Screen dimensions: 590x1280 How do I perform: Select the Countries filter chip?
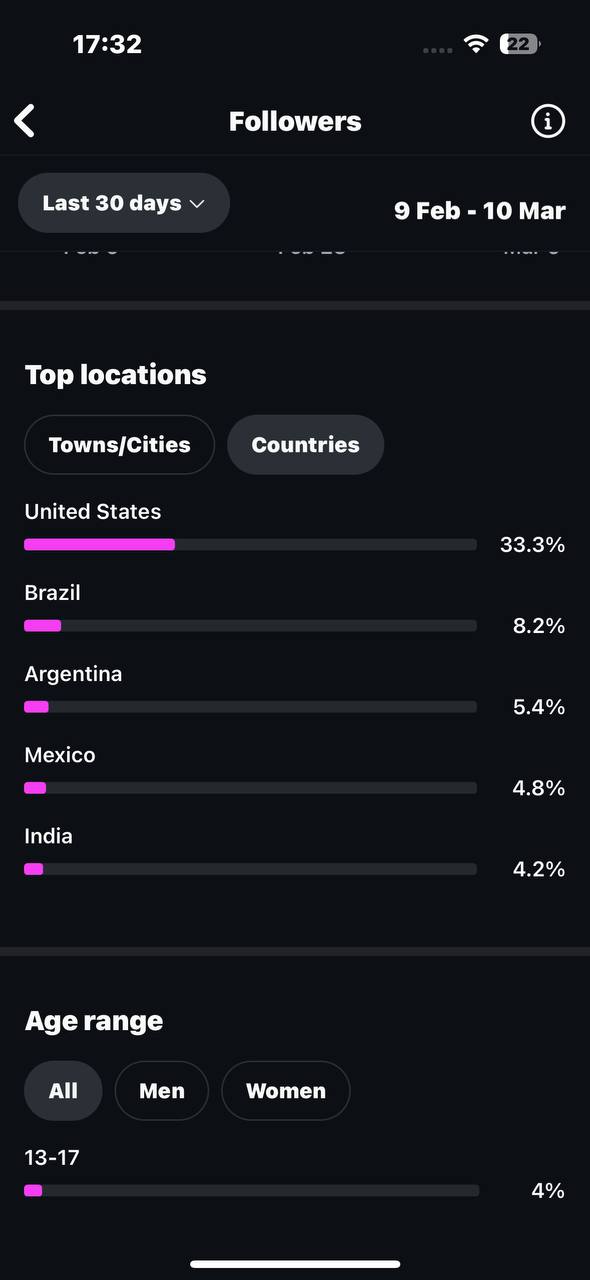pos(305,445)
